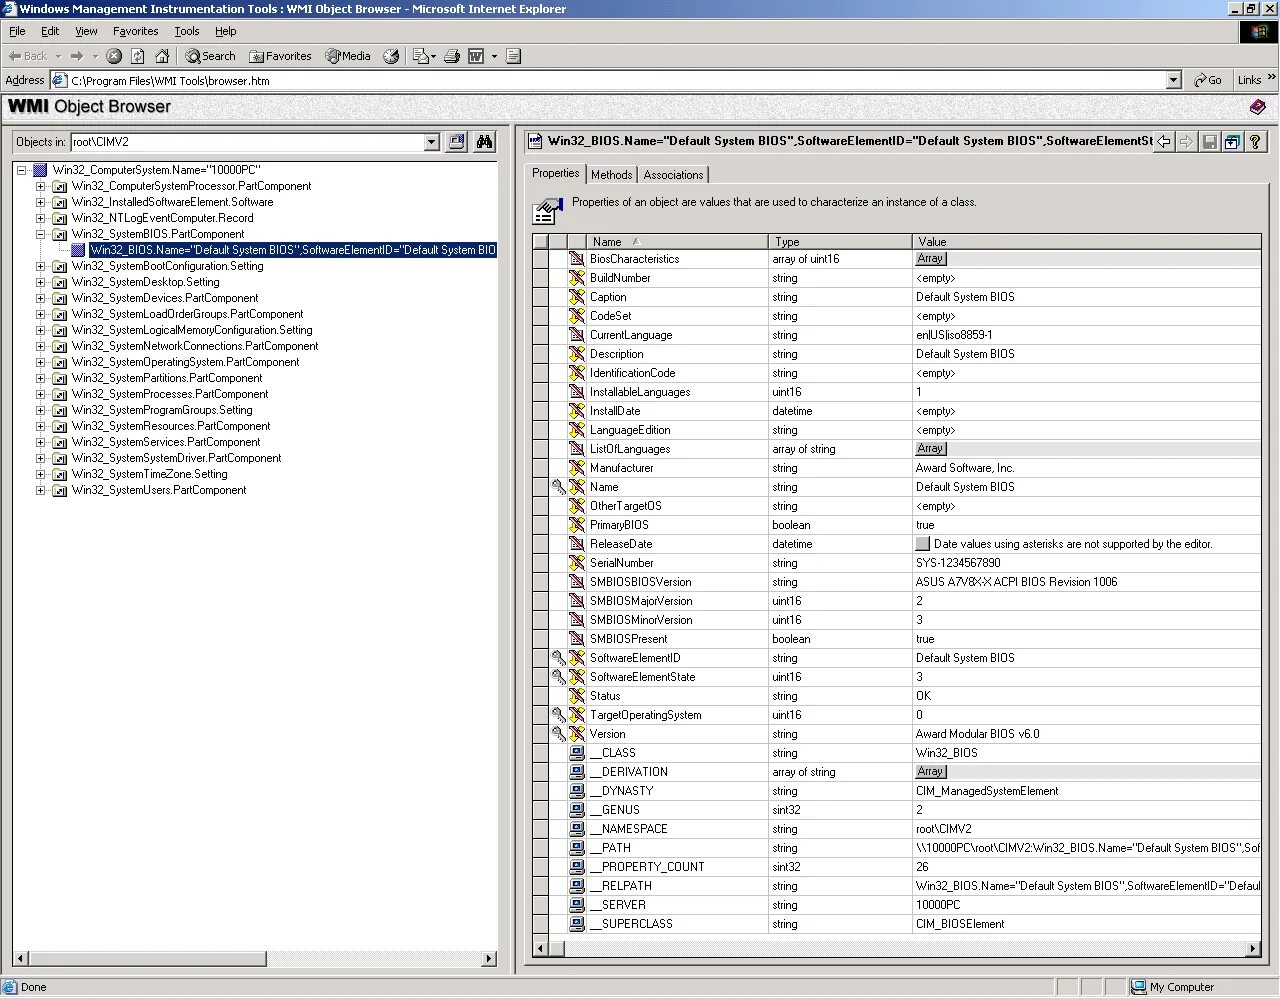1280x1000 pixels.
Task: Click in the Address input field
Action: point(616,80)
